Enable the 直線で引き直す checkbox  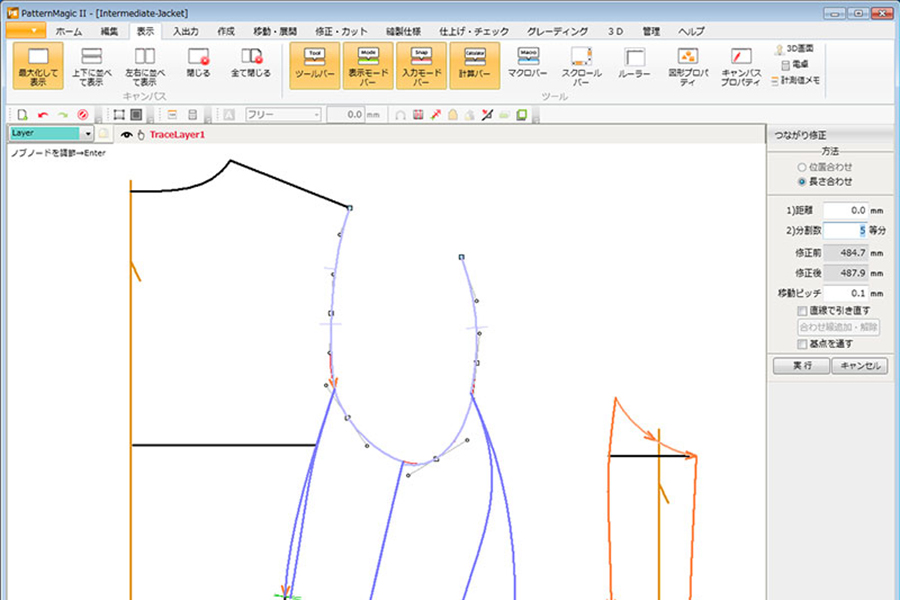(802, 311)
